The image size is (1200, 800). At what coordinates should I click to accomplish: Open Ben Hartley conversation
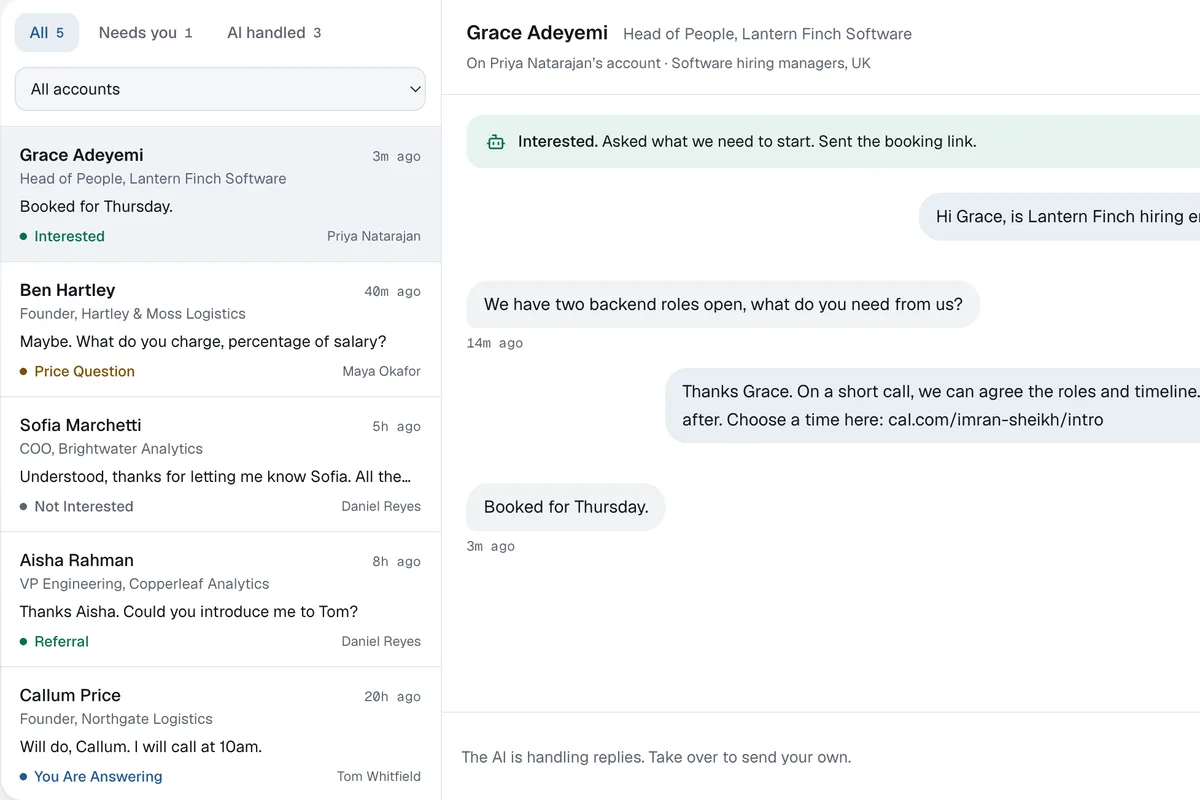coord(220,329)
